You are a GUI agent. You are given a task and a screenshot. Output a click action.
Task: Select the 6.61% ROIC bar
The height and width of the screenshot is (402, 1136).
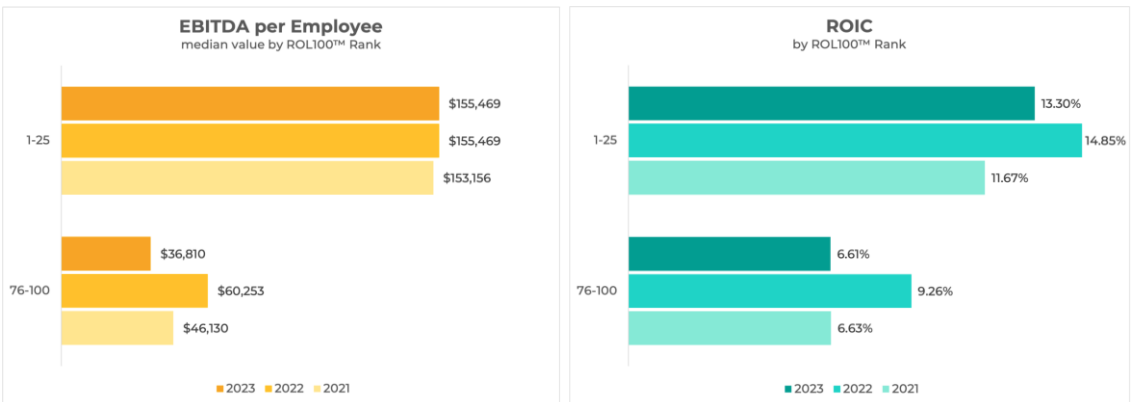click(x=729, y=254)
